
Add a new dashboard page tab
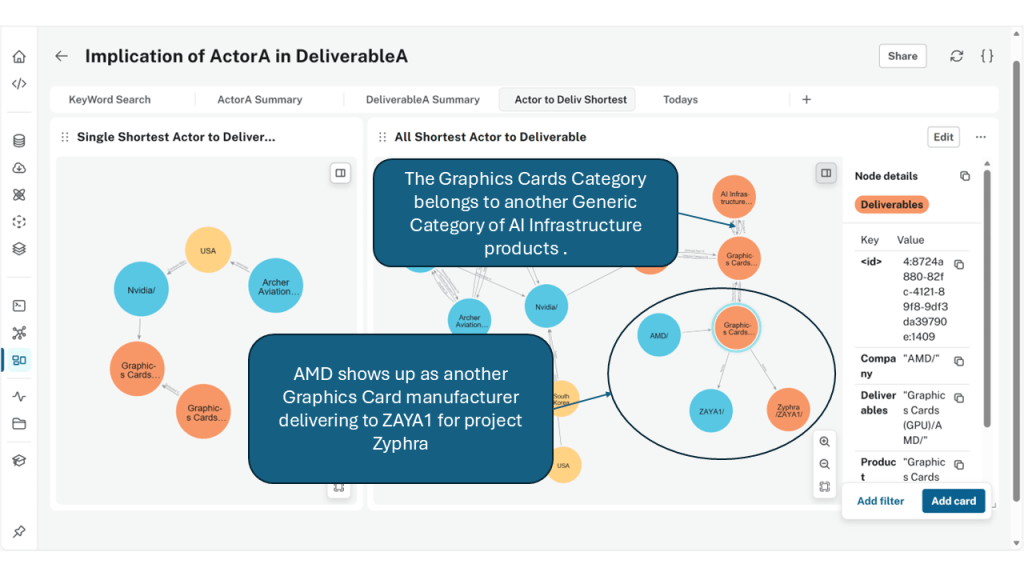pyautogui.click(x=806, y=99)
